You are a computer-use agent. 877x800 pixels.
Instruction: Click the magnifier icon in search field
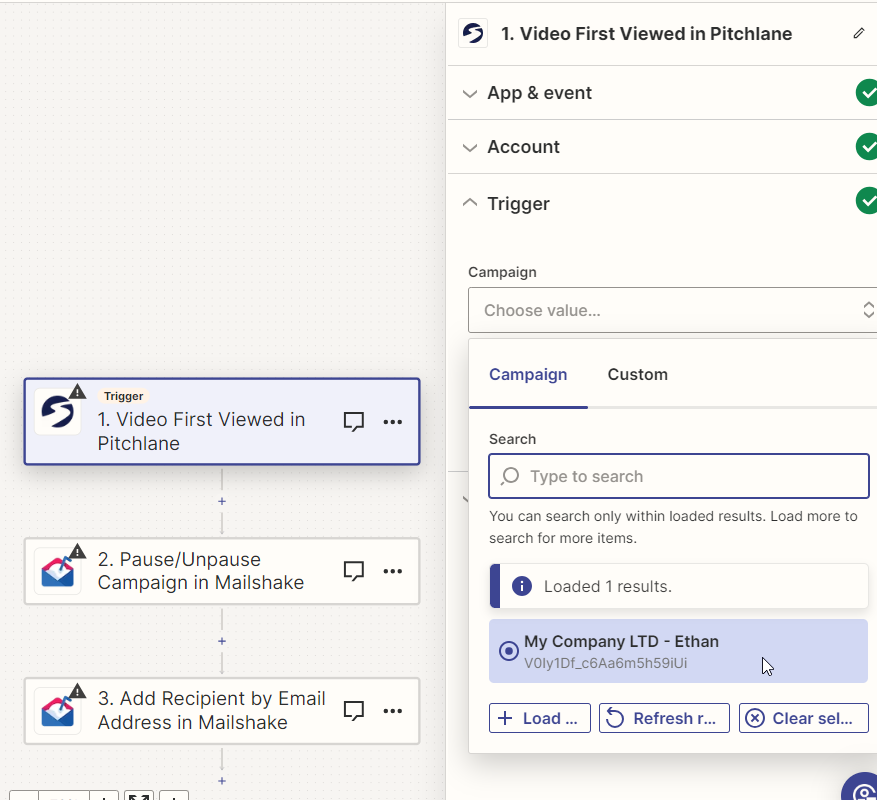point(510,476)
